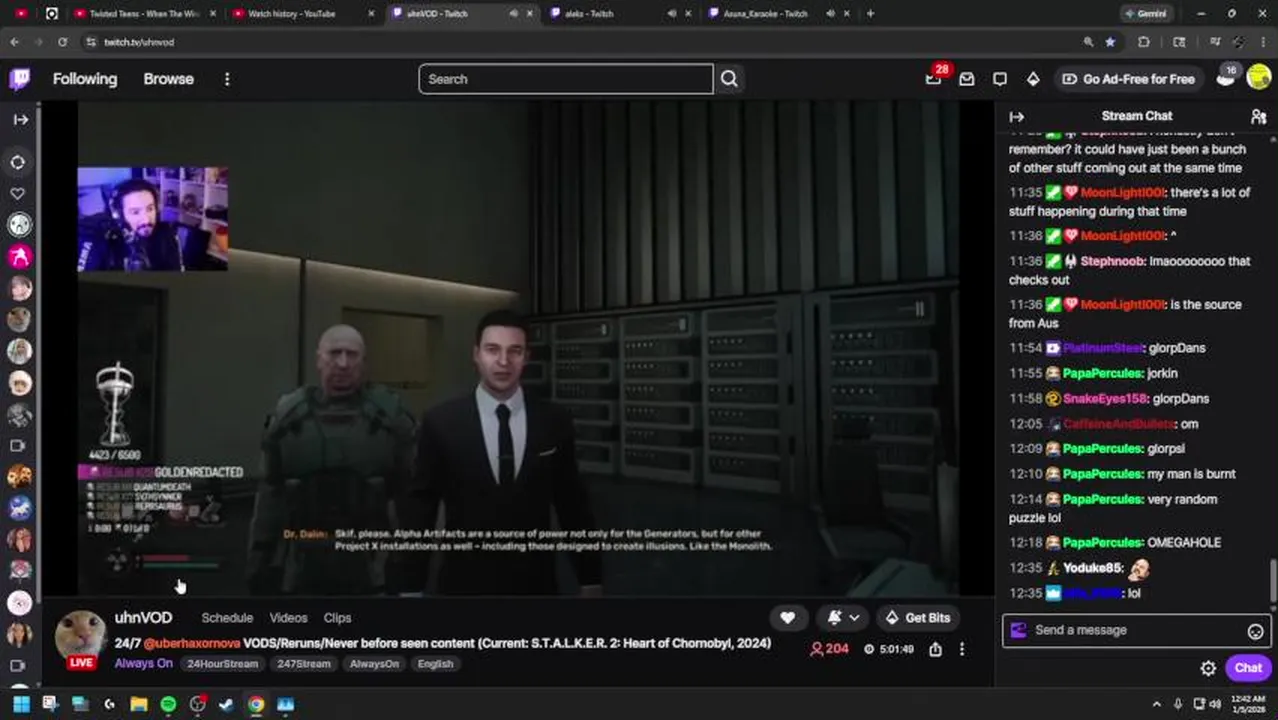Open Chrome extensions puzzle icon
Viewport: 1278px width, 720px height.
pyautogui.click(x=1144, y=42)
